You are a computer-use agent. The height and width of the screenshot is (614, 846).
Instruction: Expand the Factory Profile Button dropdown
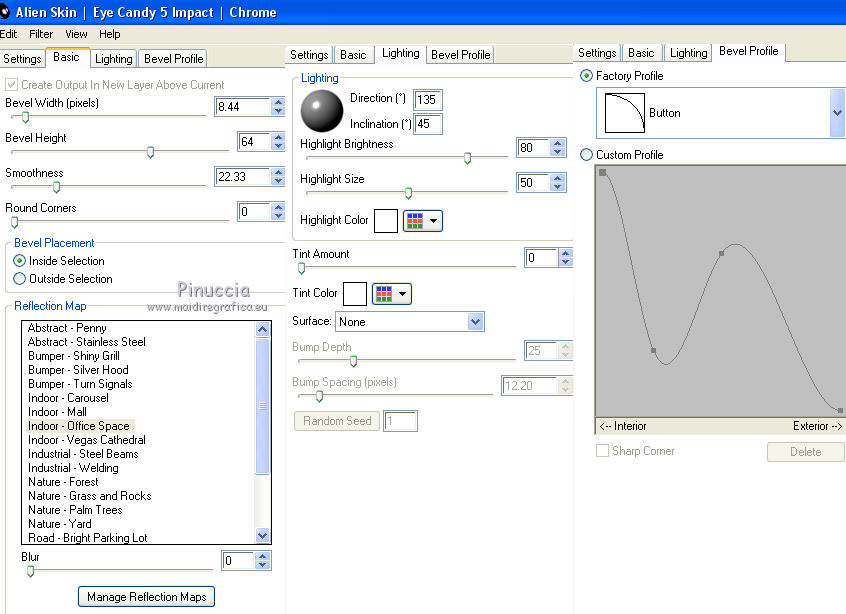(x=837, y=113)
